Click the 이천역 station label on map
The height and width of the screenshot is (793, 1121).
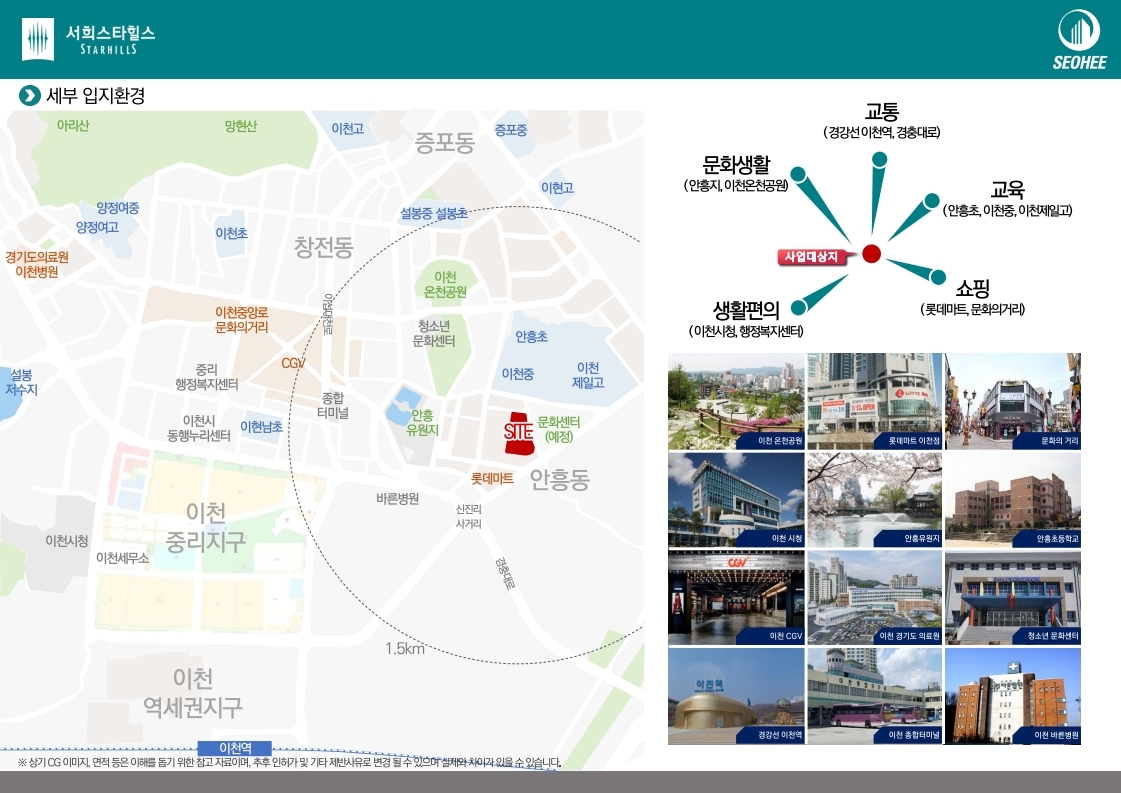235,748
